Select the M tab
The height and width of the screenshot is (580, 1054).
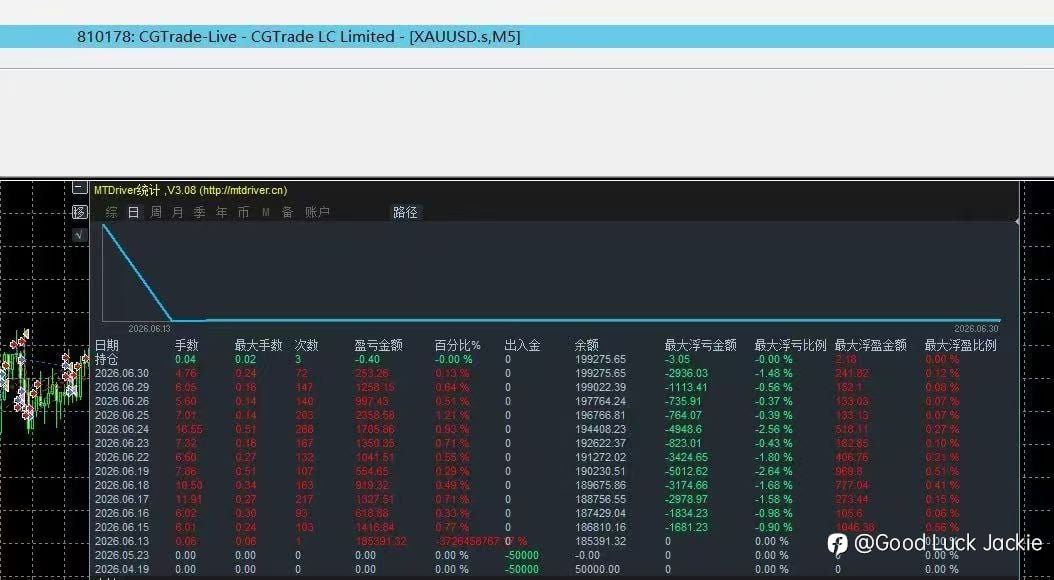[266, 212]
